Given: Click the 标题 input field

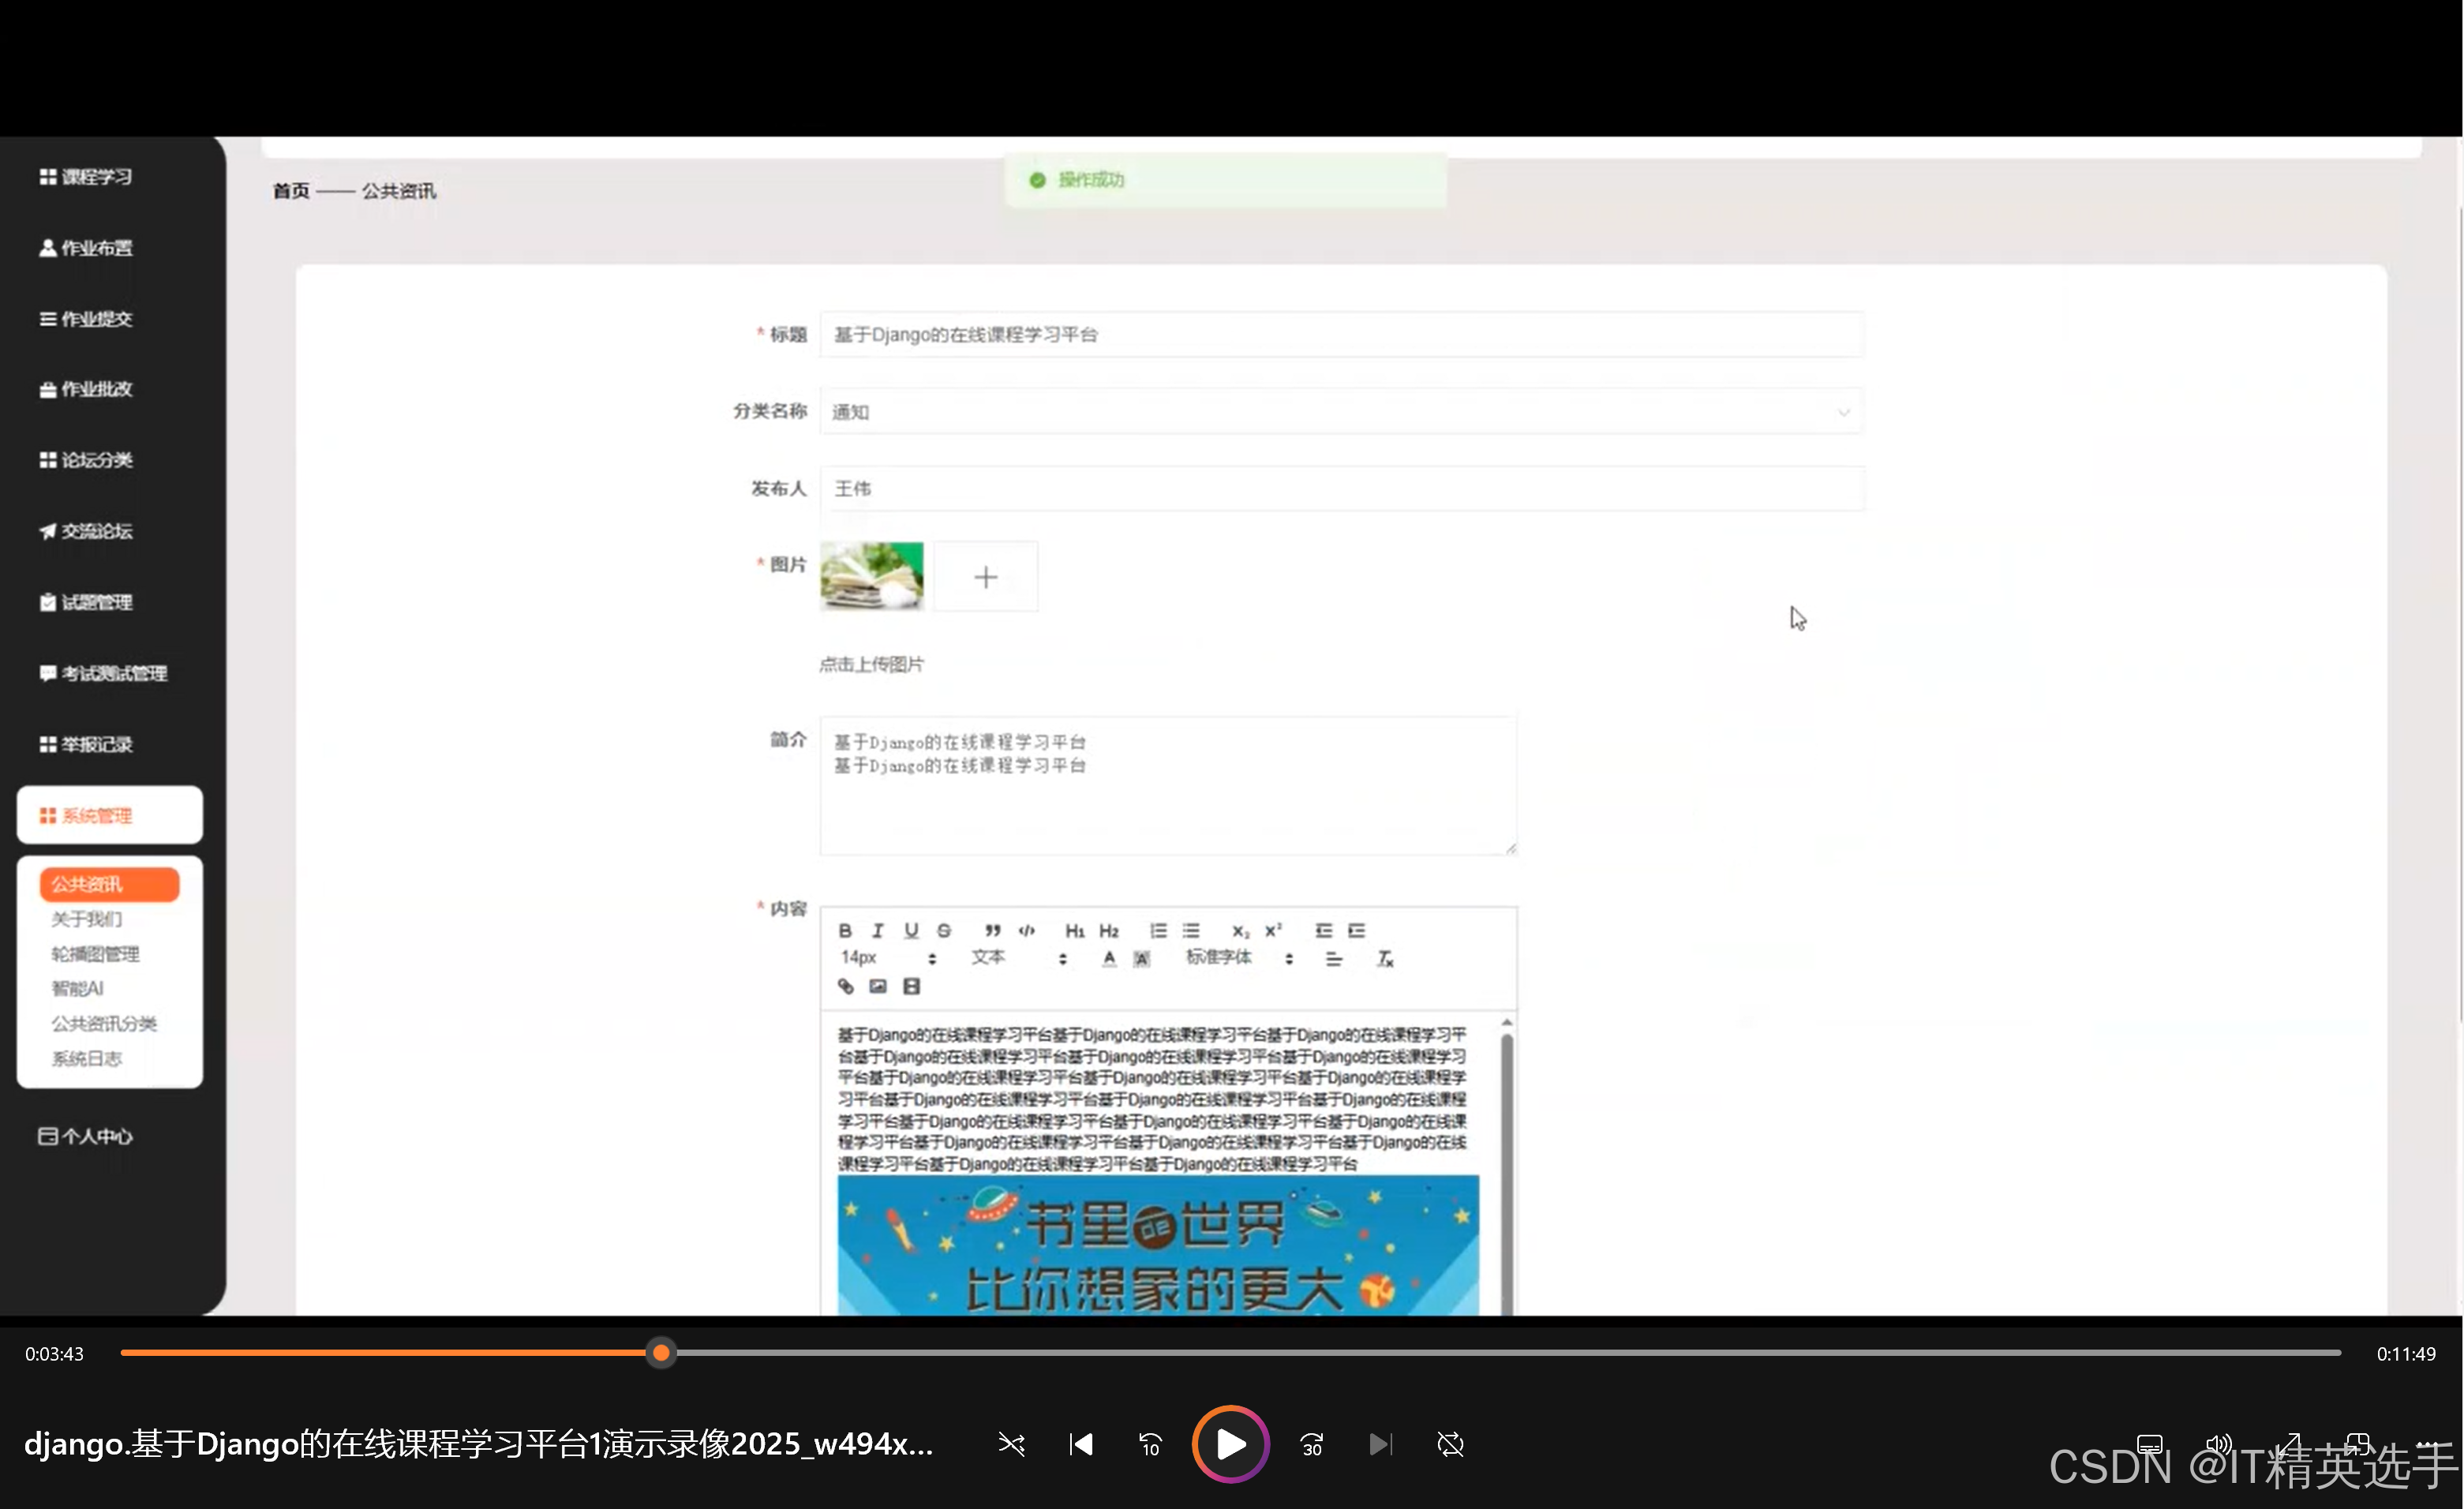Looking at the screenshot, I should (1341, 334).
